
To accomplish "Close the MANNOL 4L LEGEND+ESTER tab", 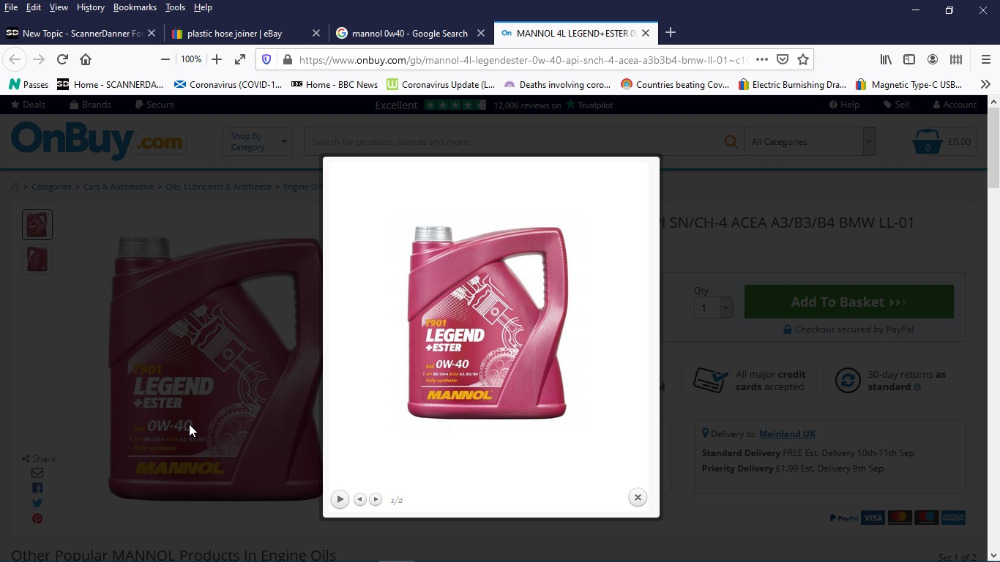I will coord(645,33).
